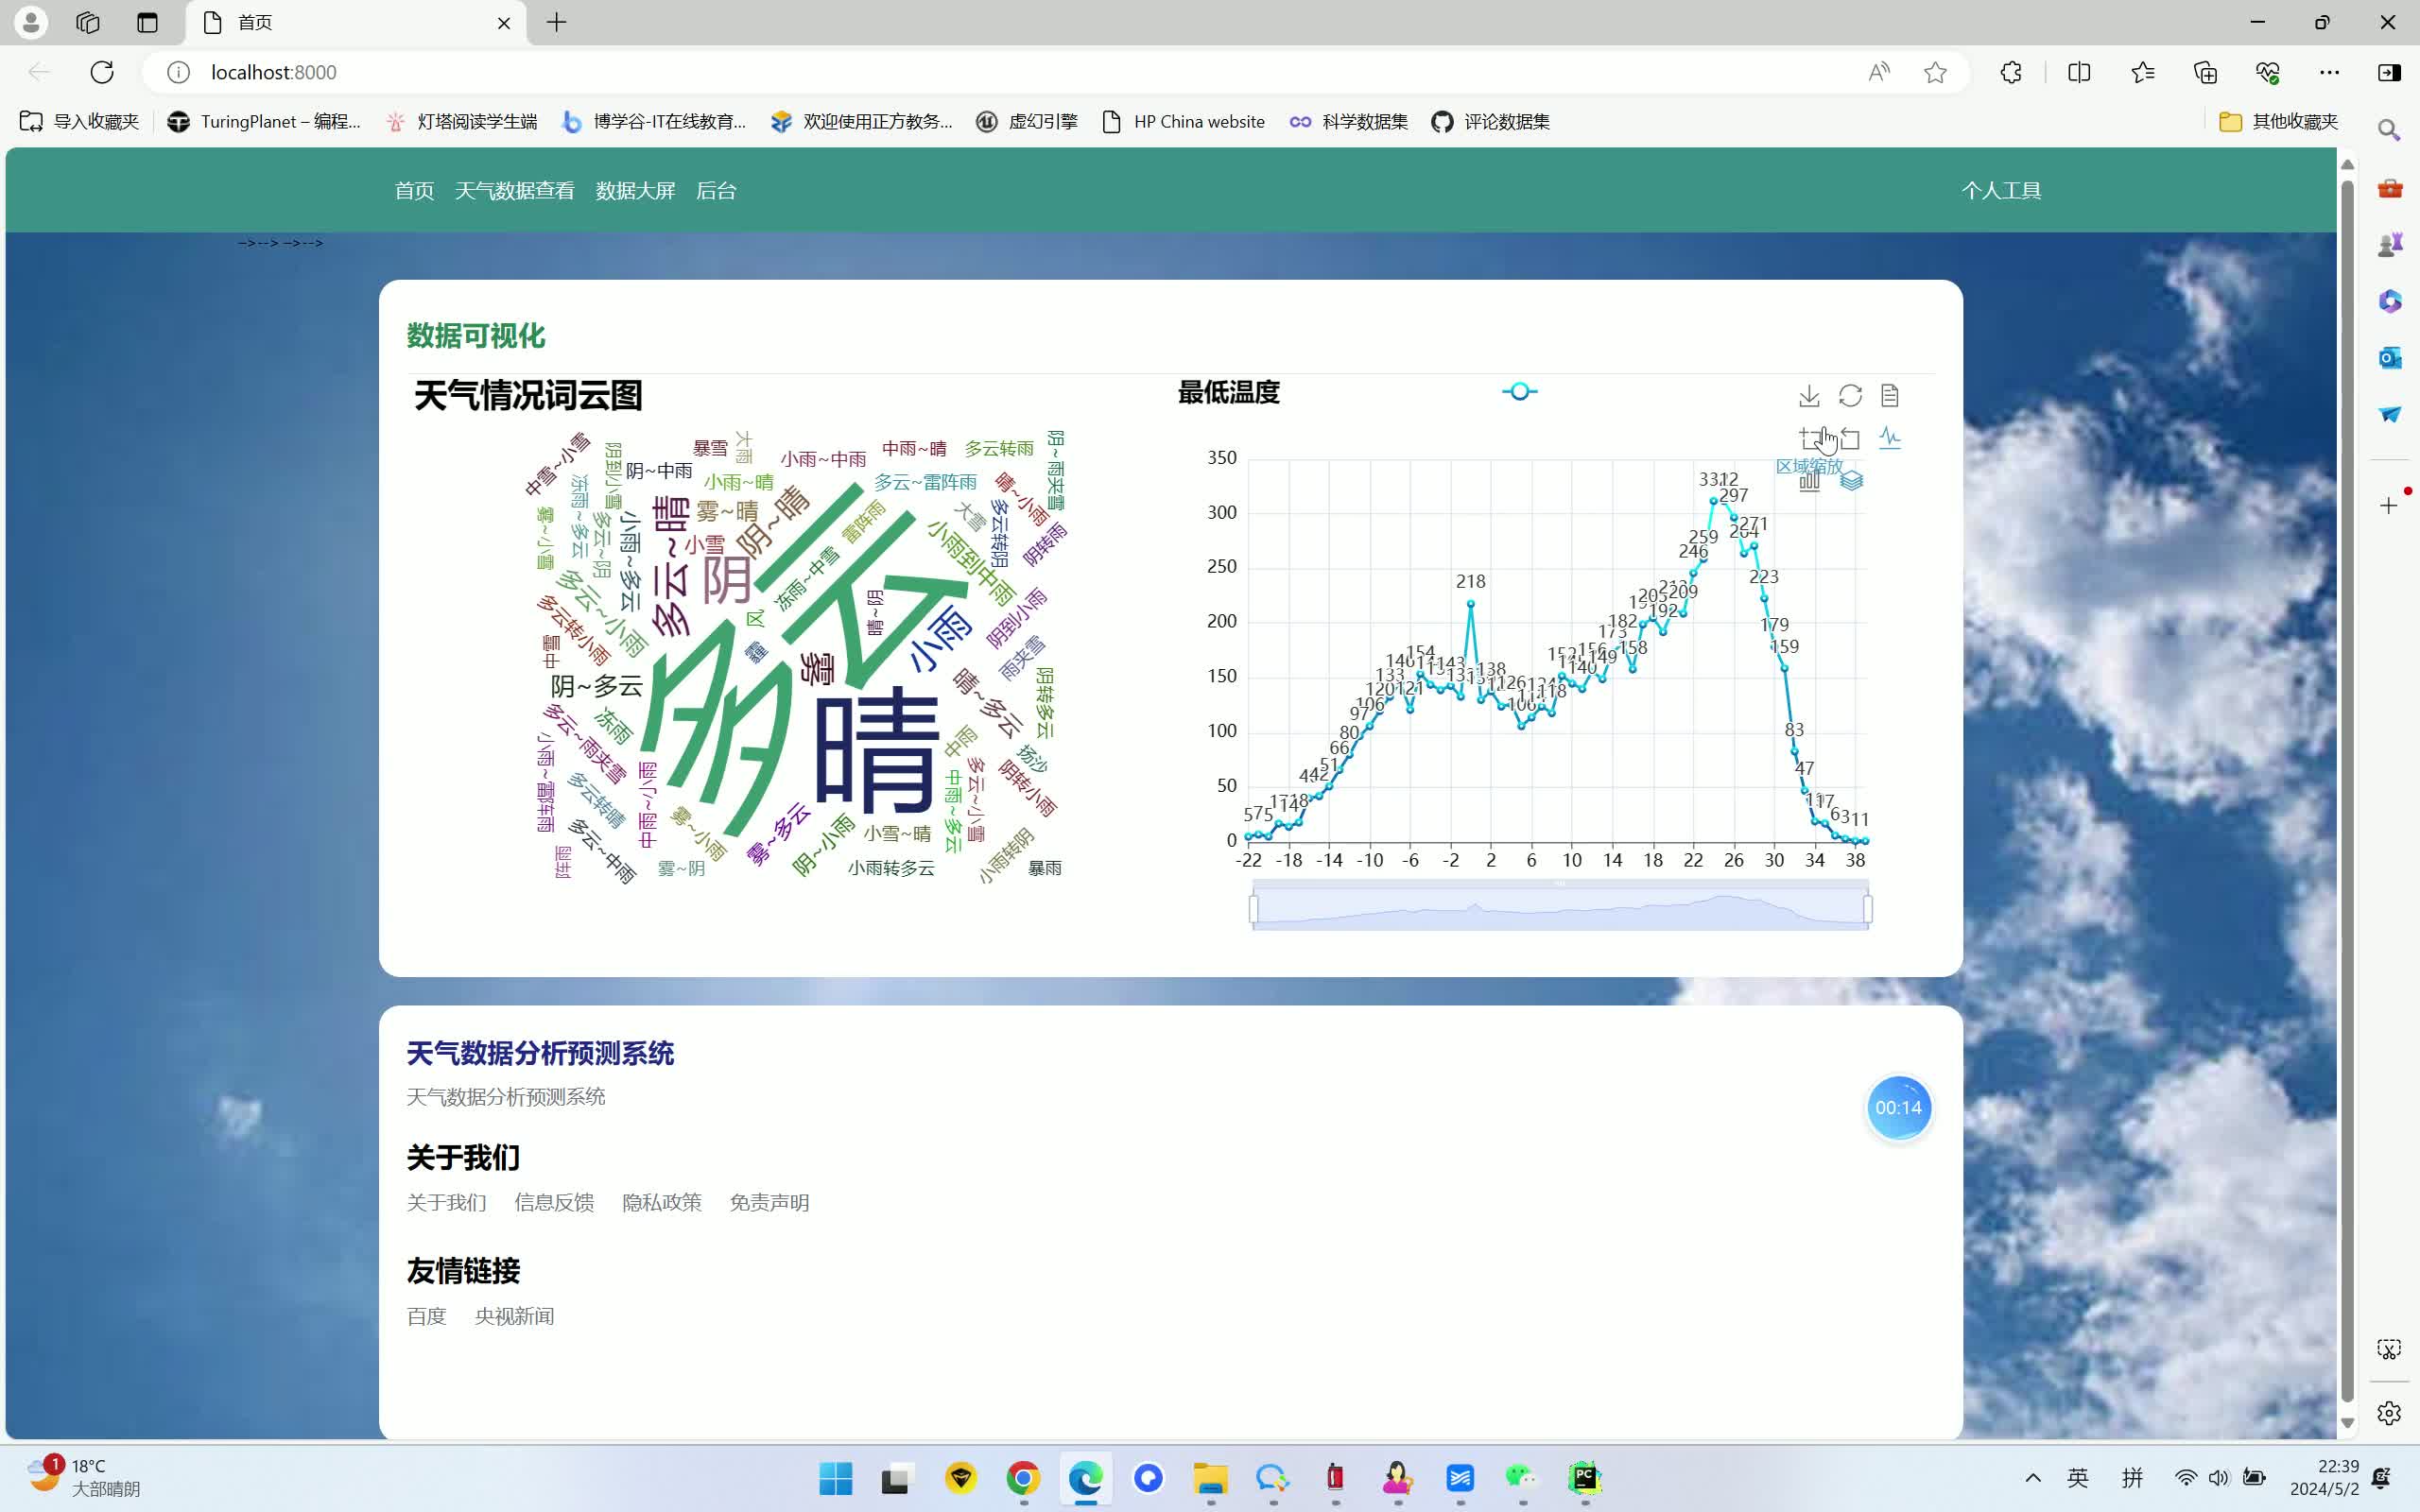Add page to favorites star icon
Viewport: 2420px width, 1512px height.
click(x=1935, y=72)
